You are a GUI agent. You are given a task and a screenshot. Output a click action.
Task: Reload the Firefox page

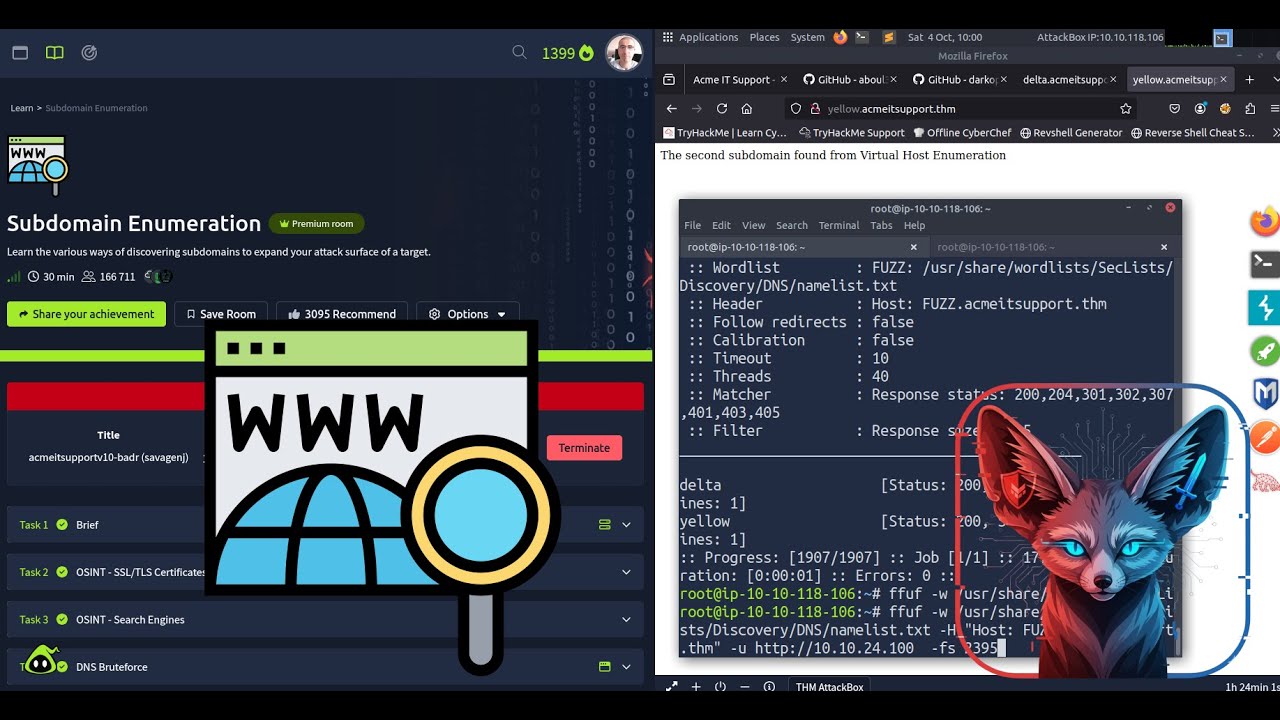tap(722, 108)
